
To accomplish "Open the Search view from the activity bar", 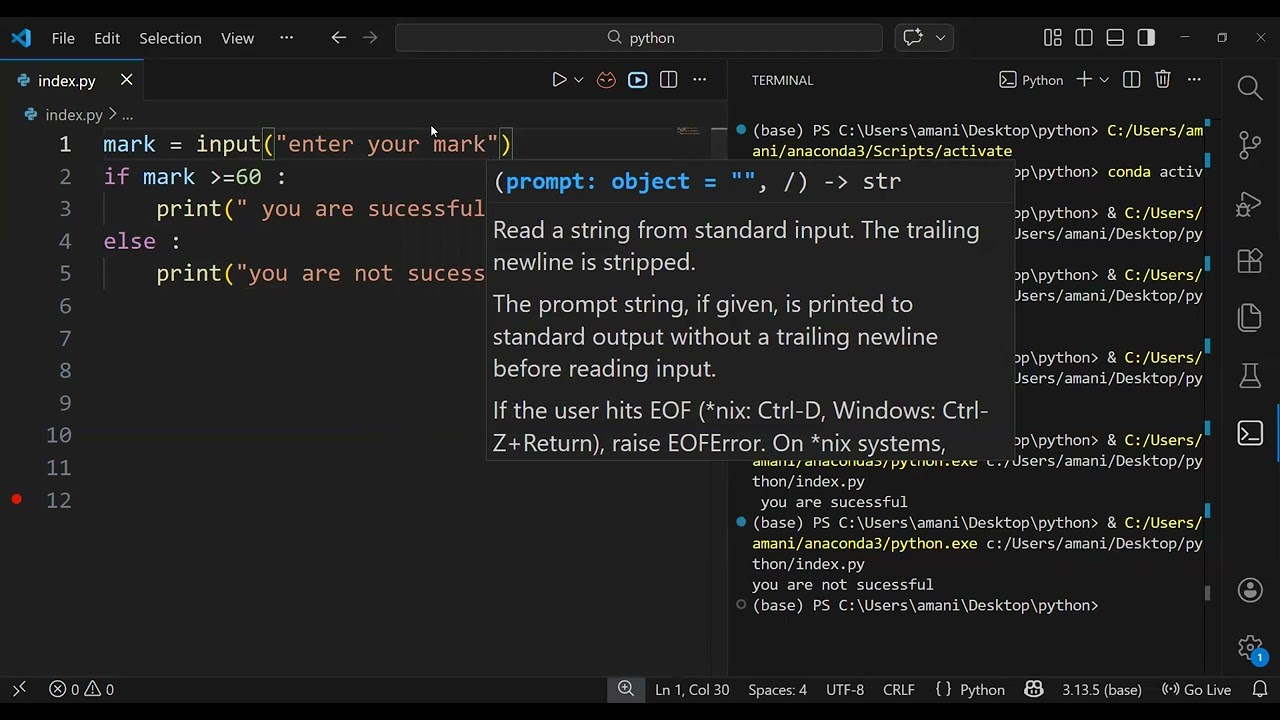I will (1250, 88).
